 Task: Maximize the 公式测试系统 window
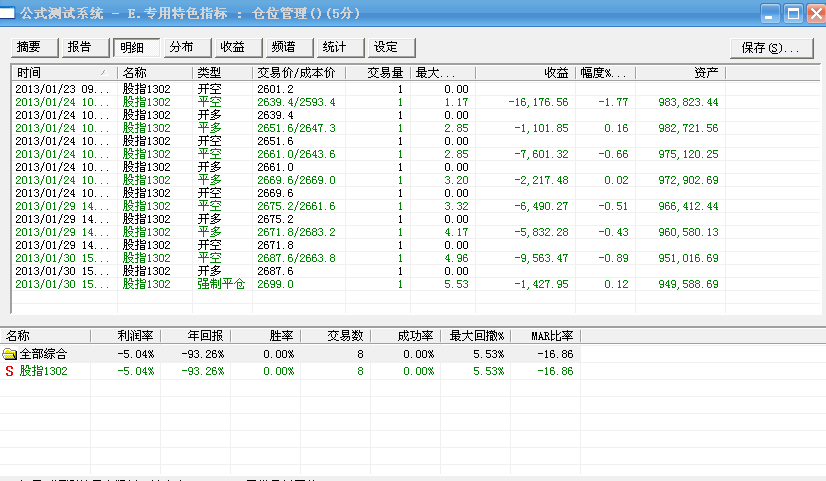point(792,14)
